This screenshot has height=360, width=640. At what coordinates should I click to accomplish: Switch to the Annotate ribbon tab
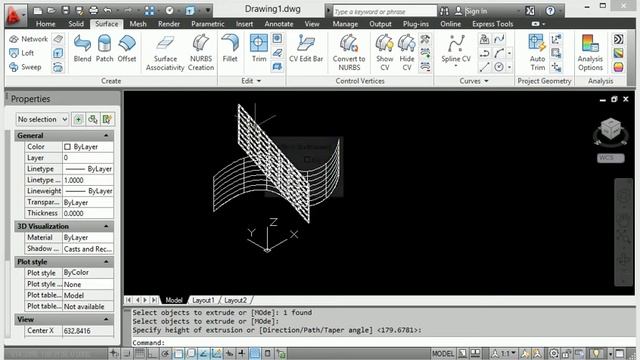coord(279,24)
